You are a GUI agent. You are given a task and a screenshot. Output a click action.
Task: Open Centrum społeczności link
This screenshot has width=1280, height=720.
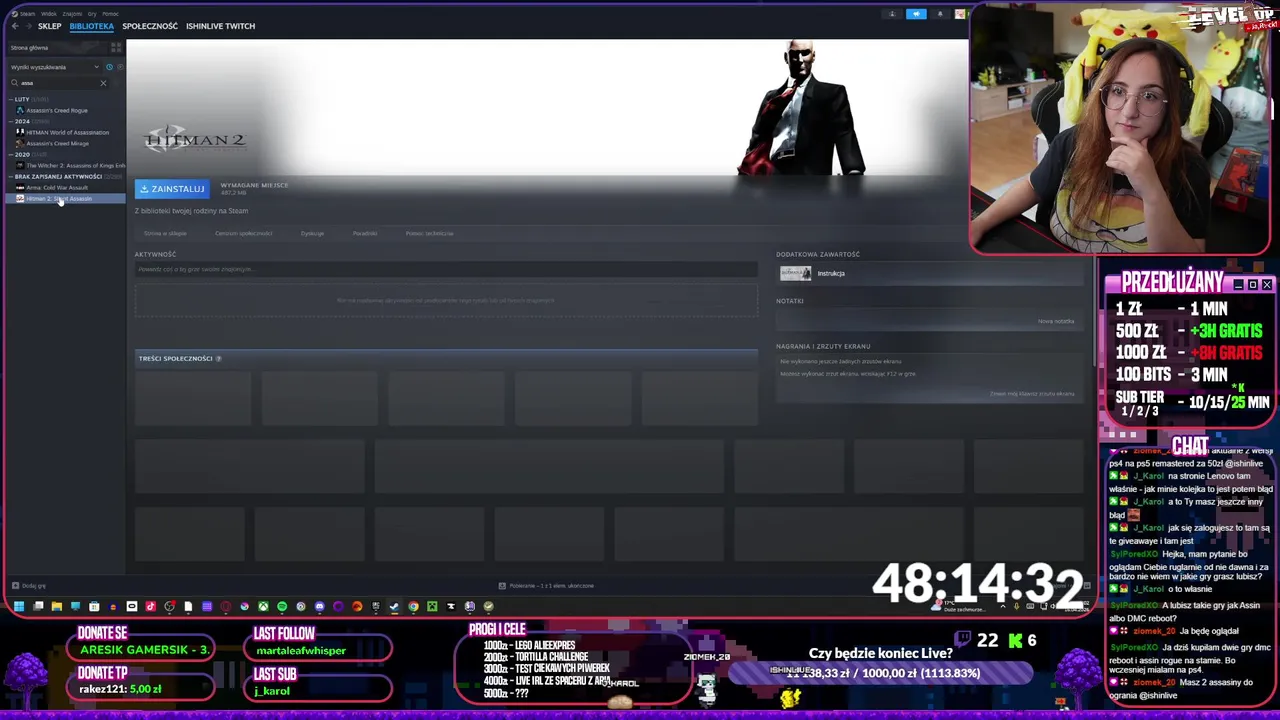point(243,233)
